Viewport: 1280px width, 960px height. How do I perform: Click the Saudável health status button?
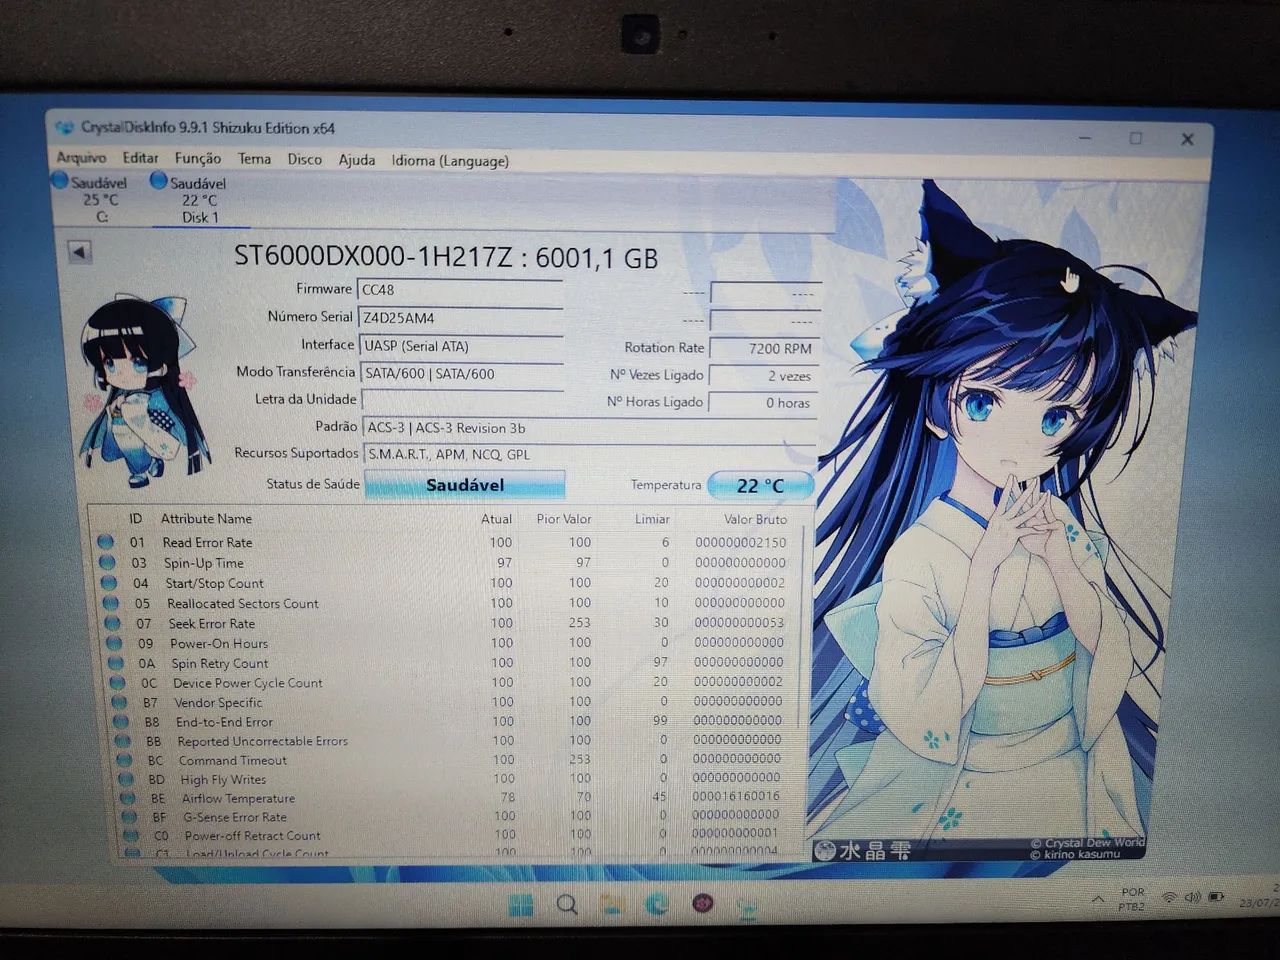[x=465, y=485]
